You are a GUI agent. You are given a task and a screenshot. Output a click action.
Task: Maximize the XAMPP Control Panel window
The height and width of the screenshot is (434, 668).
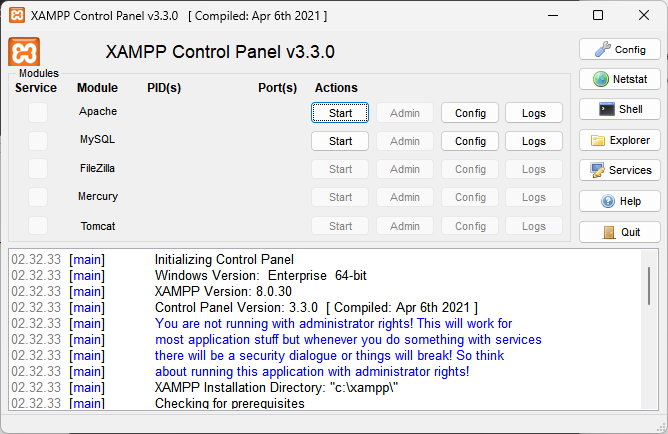[598, 15]
